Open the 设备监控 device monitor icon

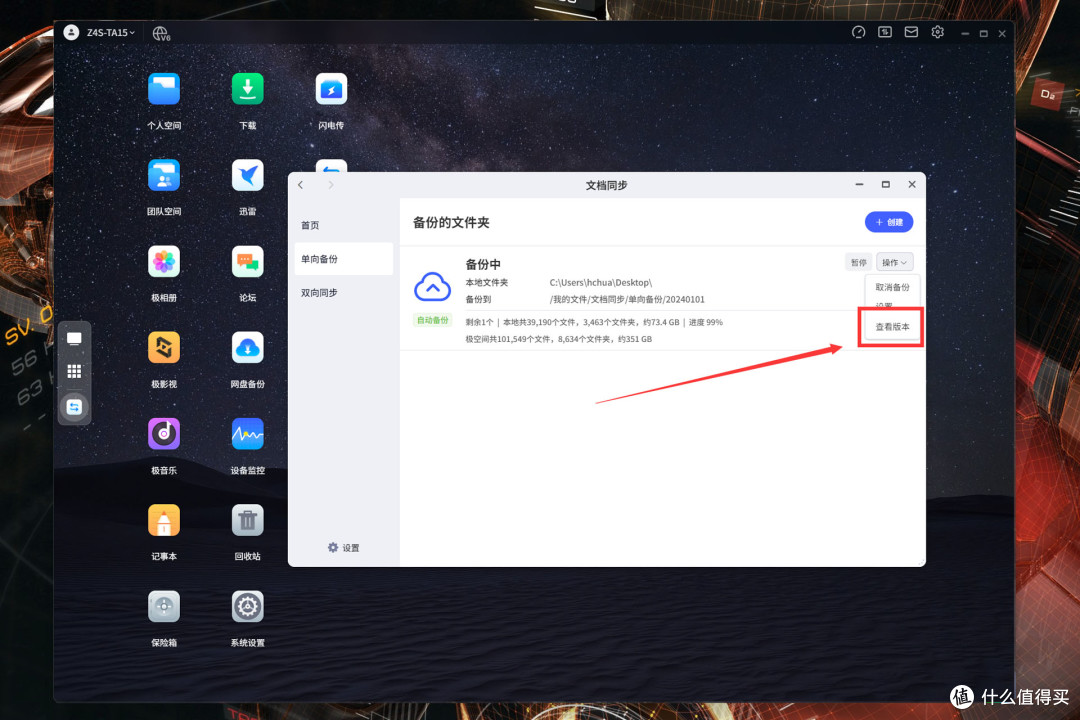(247, 434)
